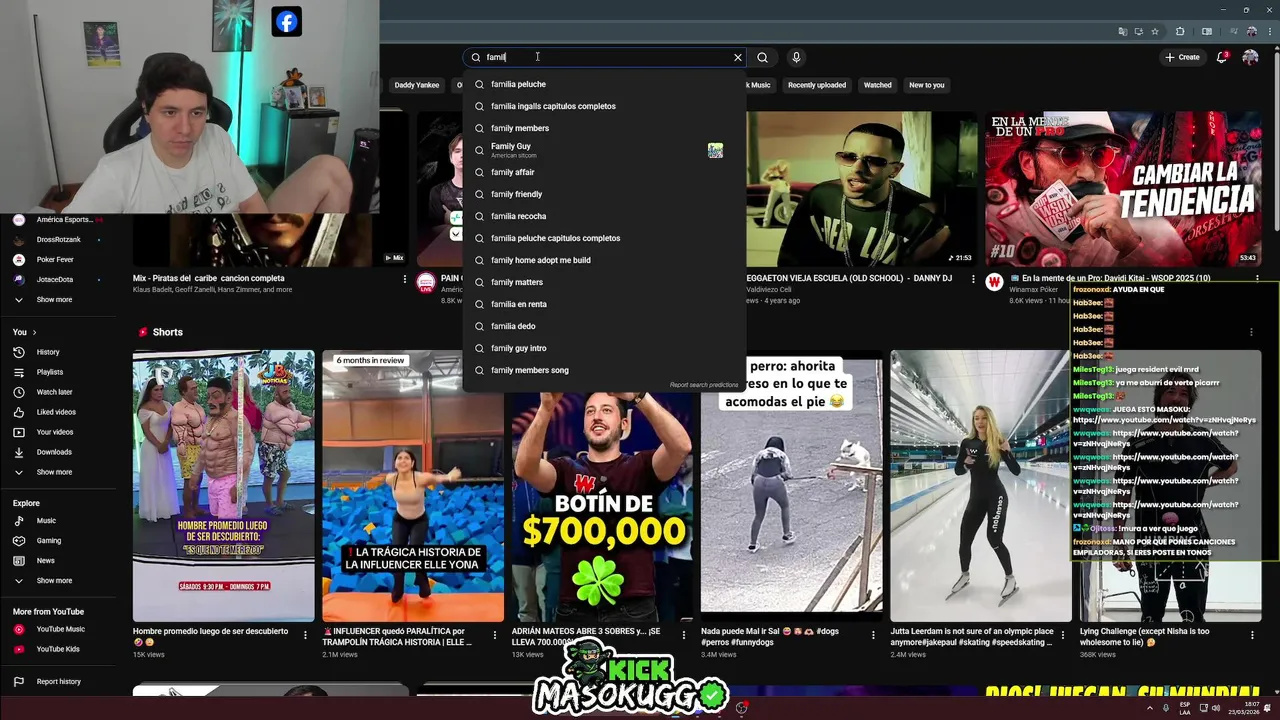The height and width of the screenshot is (720, 1280).
Task: Clear the YouTube search box text
Action: point(738,57)
